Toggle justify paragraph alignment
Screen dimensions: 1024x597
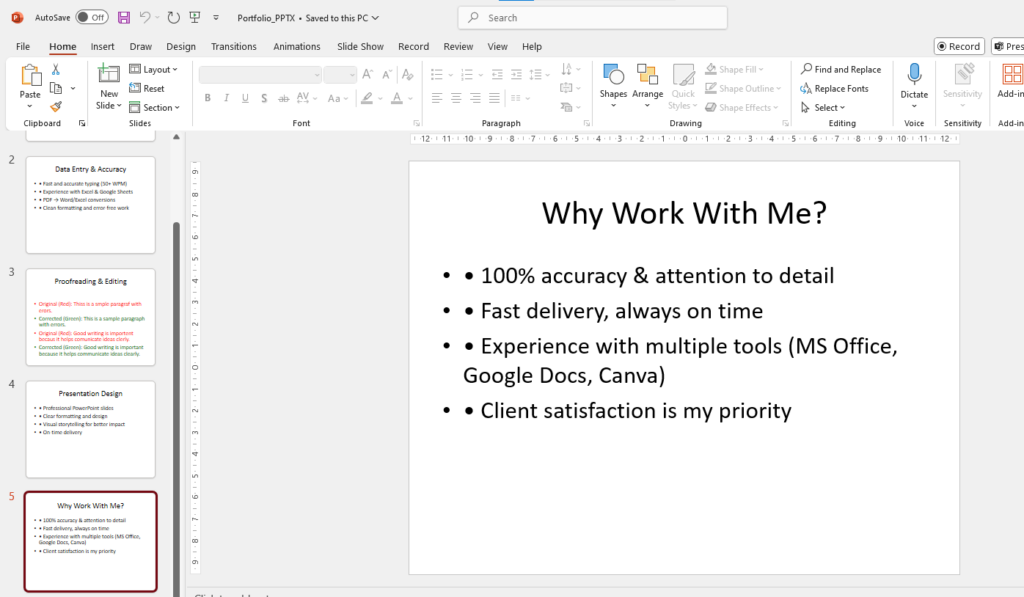pyautogui.click(x=494, y=98)
